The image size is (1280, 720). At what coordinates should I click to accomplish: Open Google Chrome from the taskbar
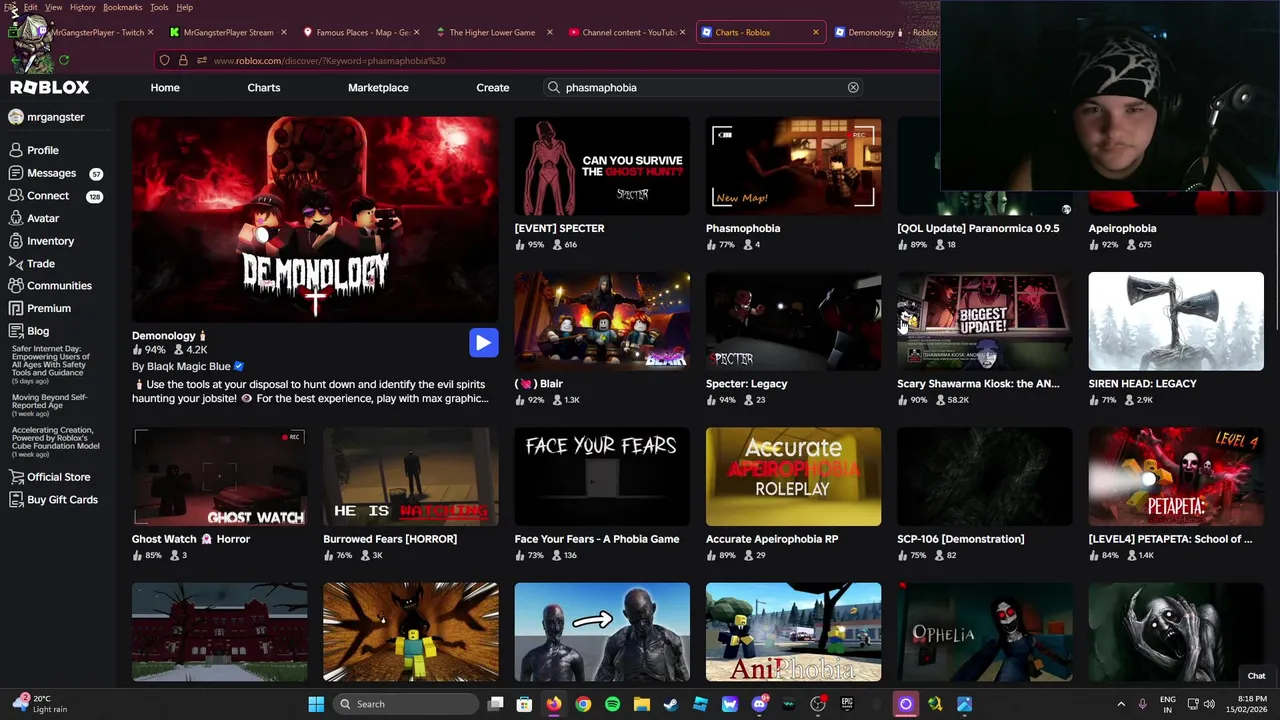click(583, 704)
